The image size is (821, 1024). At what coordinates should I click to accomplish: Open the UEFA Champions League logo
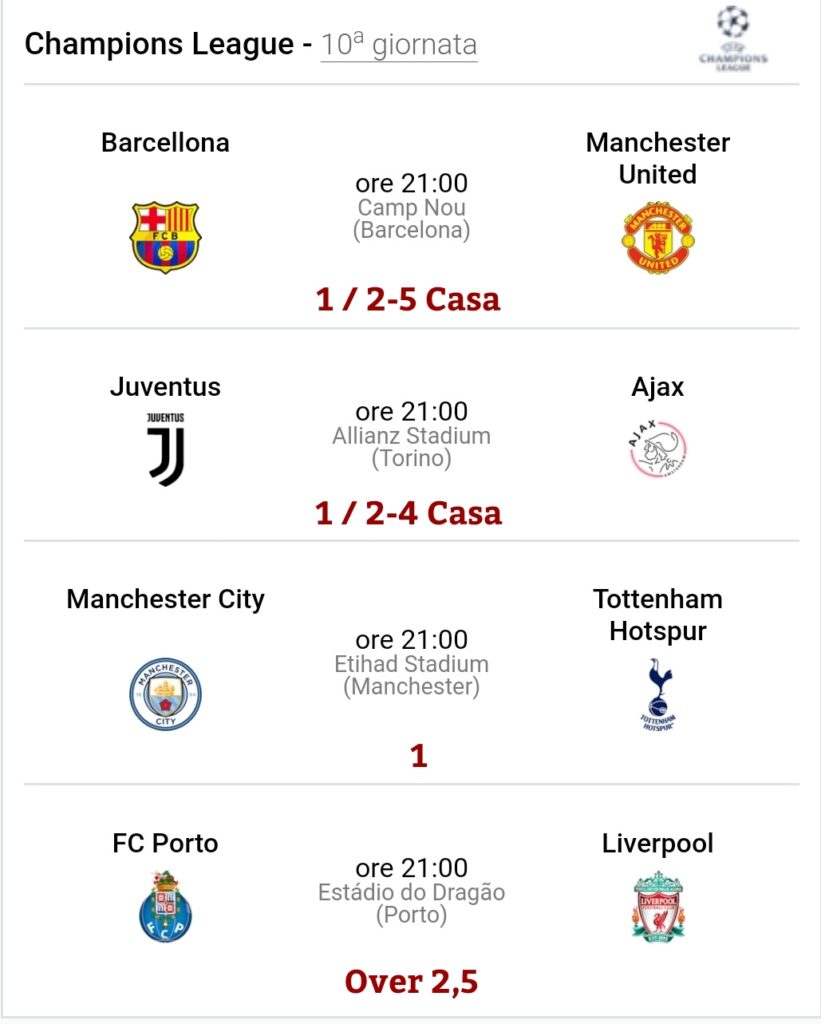[x=733, y=39]
